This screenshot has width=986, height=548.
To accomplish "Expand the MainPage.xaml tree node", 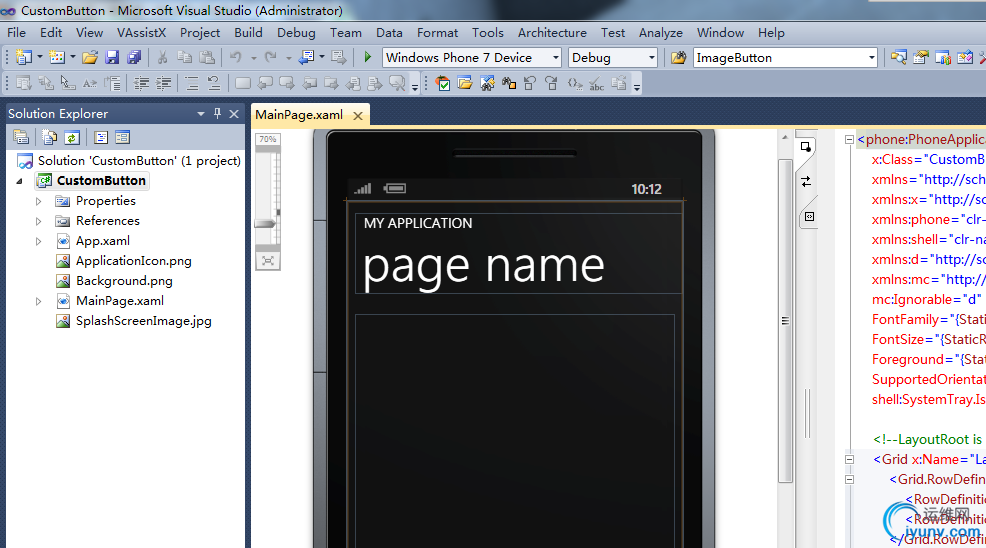I will (38, 301).
